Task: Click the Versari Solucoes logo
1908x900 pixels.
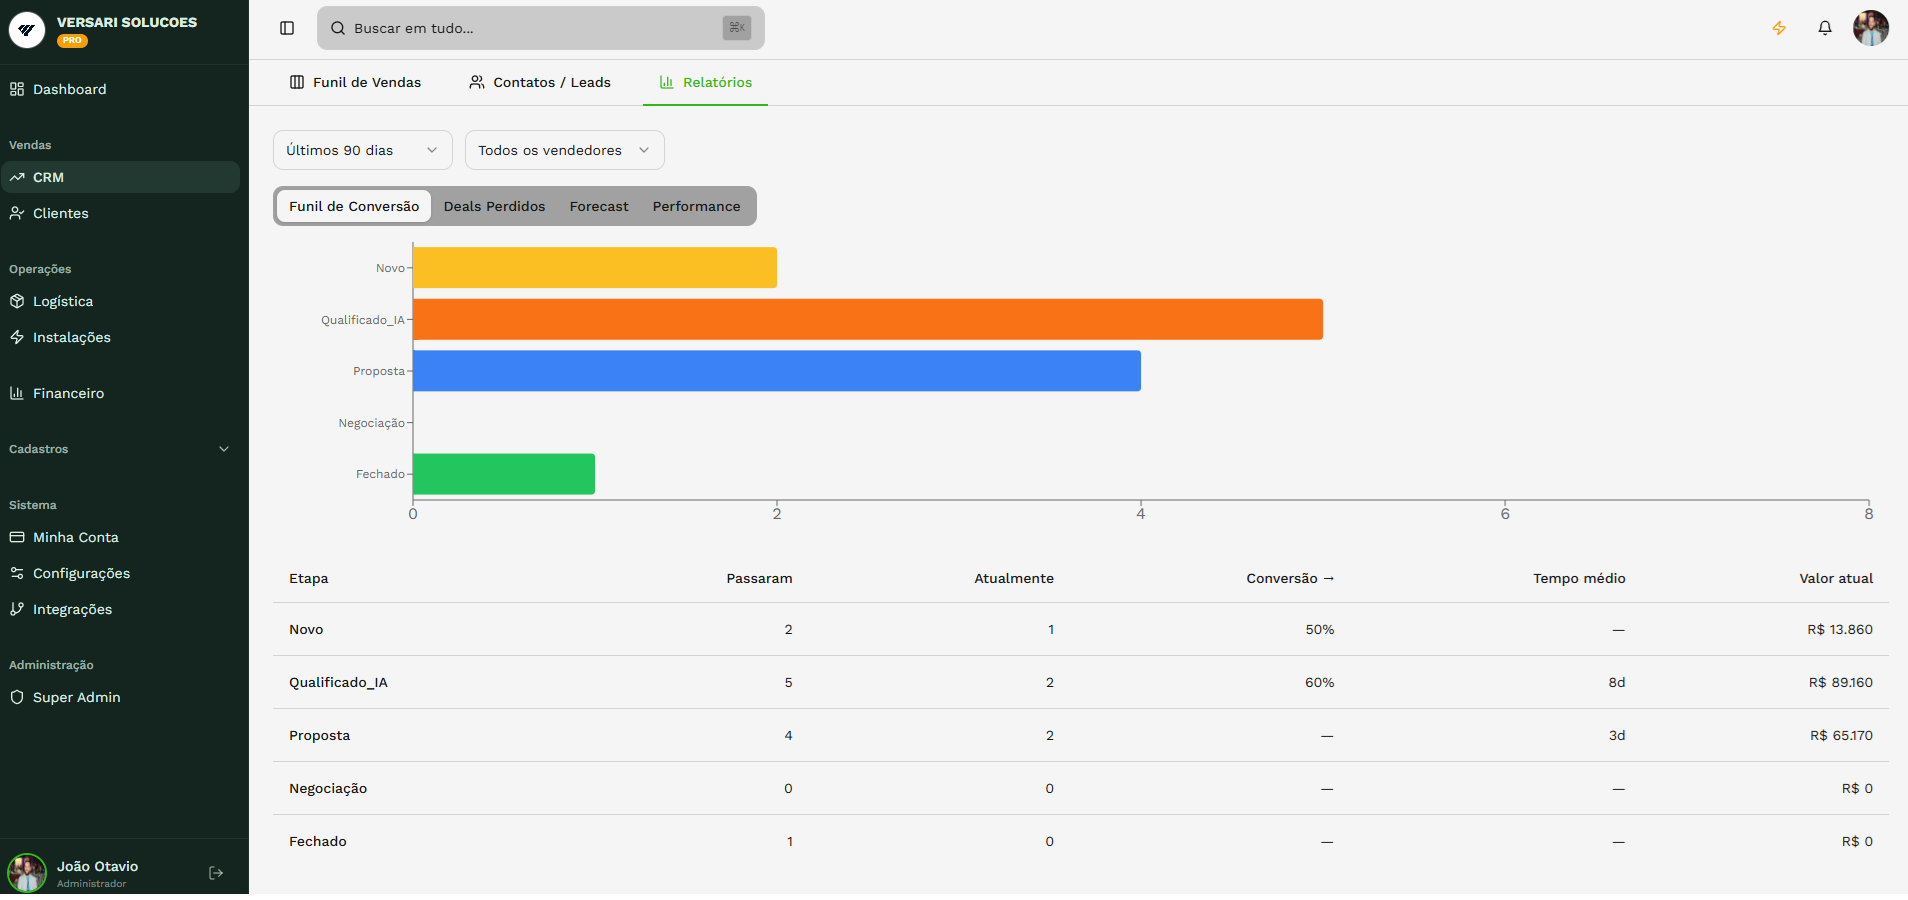Action: click(x=27, y=30)
